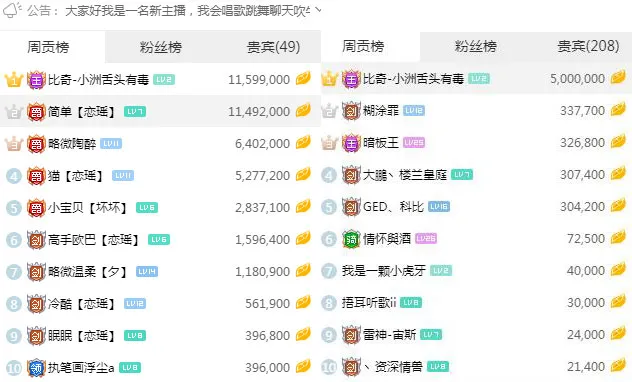
Task: Open user 略微陶醉 profile
Action: click(72, 143)
